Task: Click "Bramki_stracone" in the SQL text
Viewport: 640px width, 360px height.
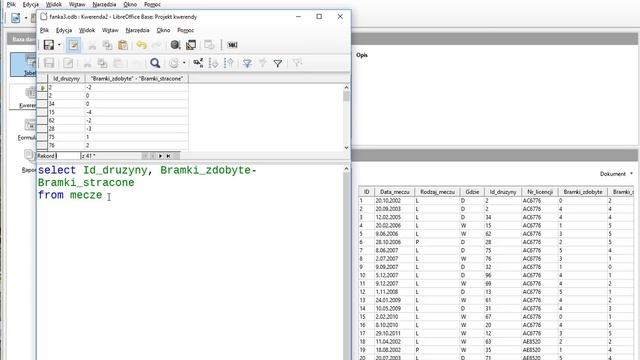Action: (x=86, y=182)
